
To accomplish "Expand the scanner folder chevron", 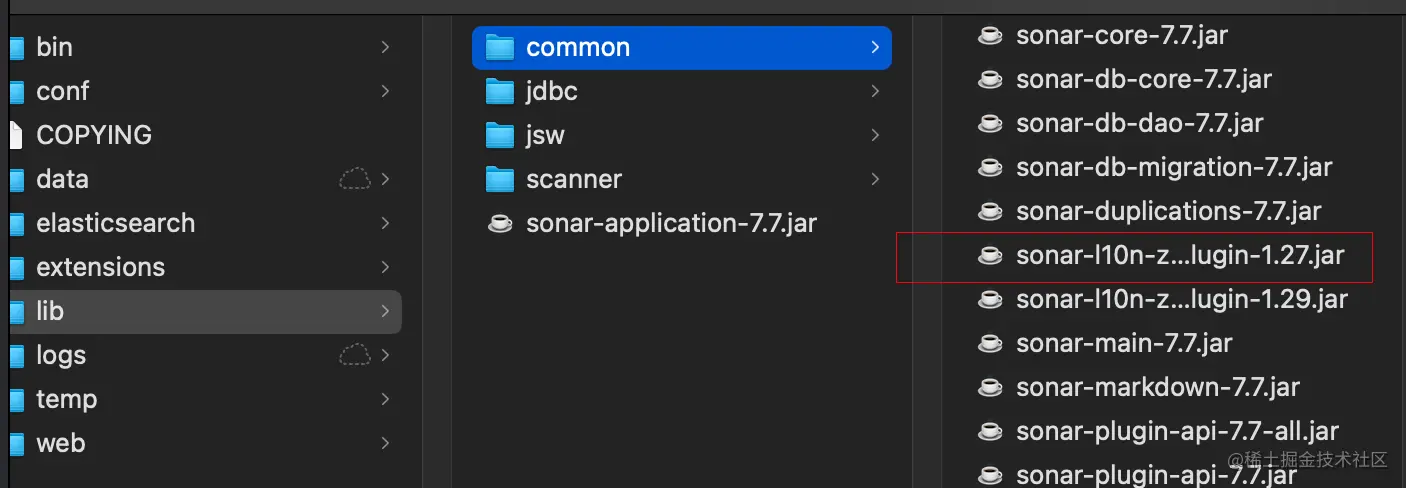I will [x=875, y=179].
